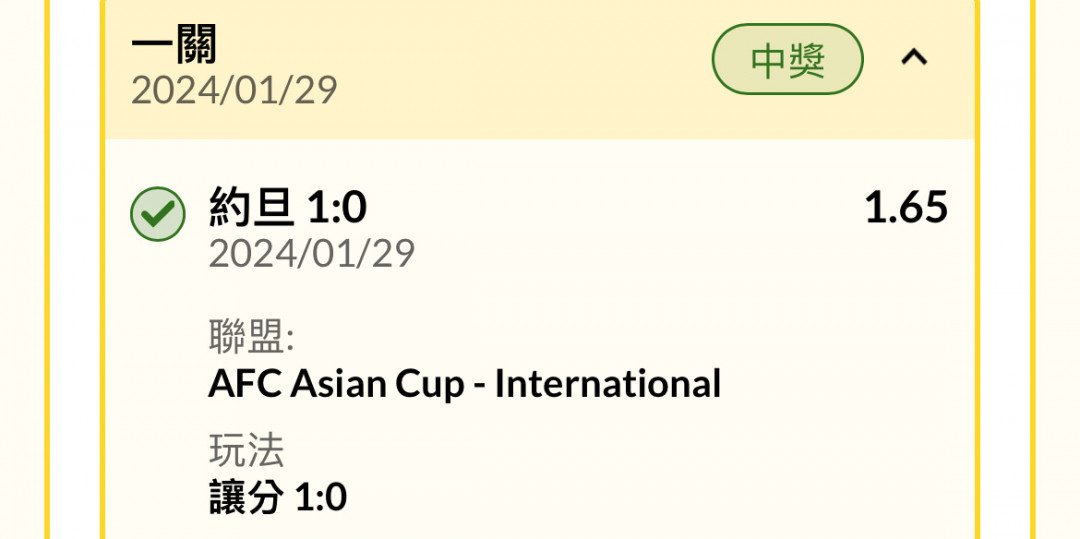Select the 一關 heading text

tap(174, 44)
